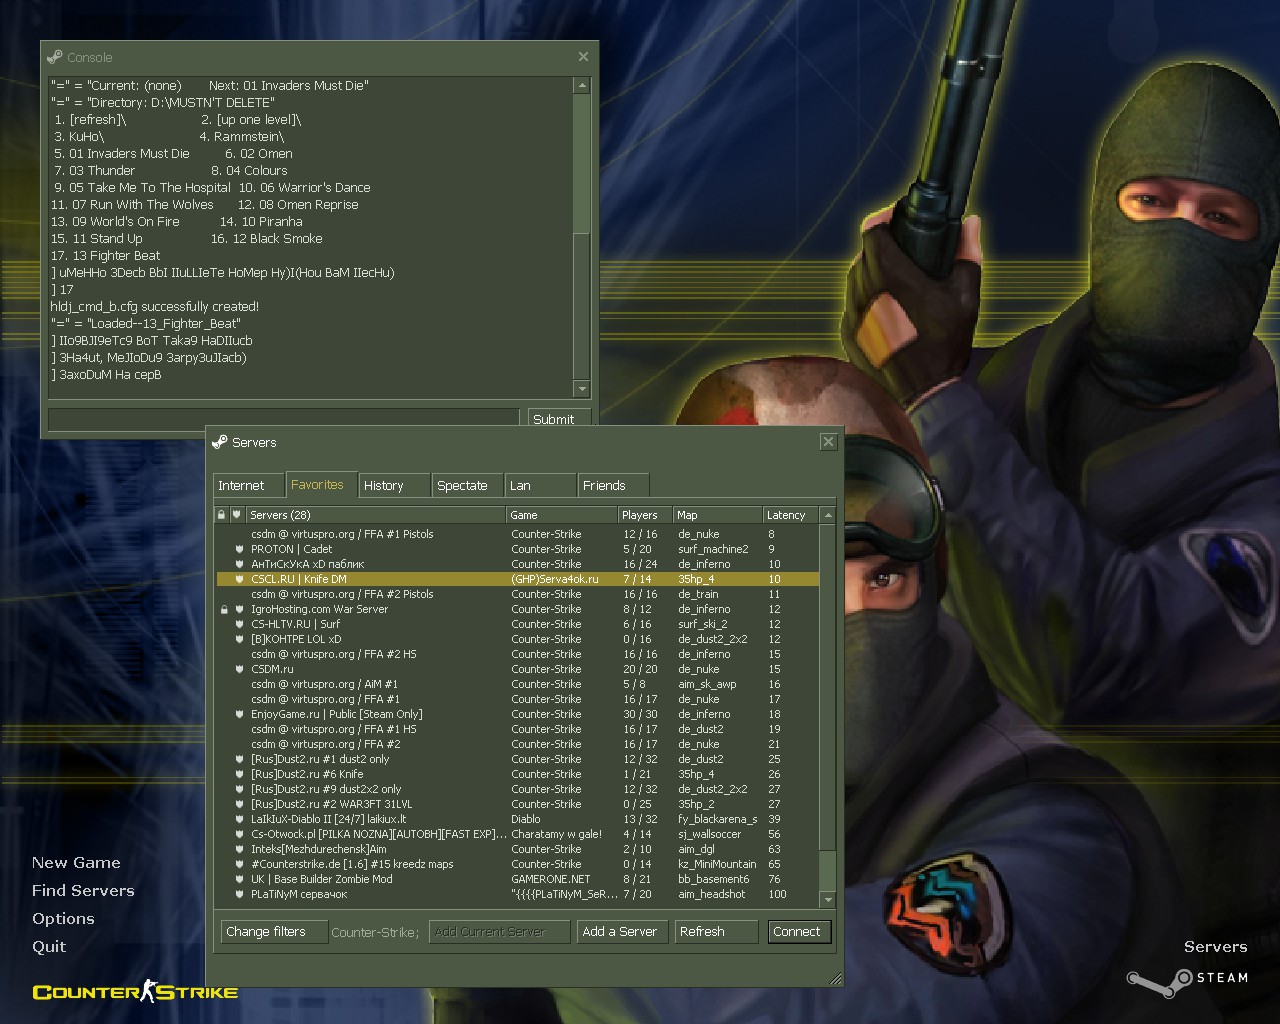Click Servers link above Steam logo
This screenshot has width=1280, height=1024.
click(x=1216, y=947)
